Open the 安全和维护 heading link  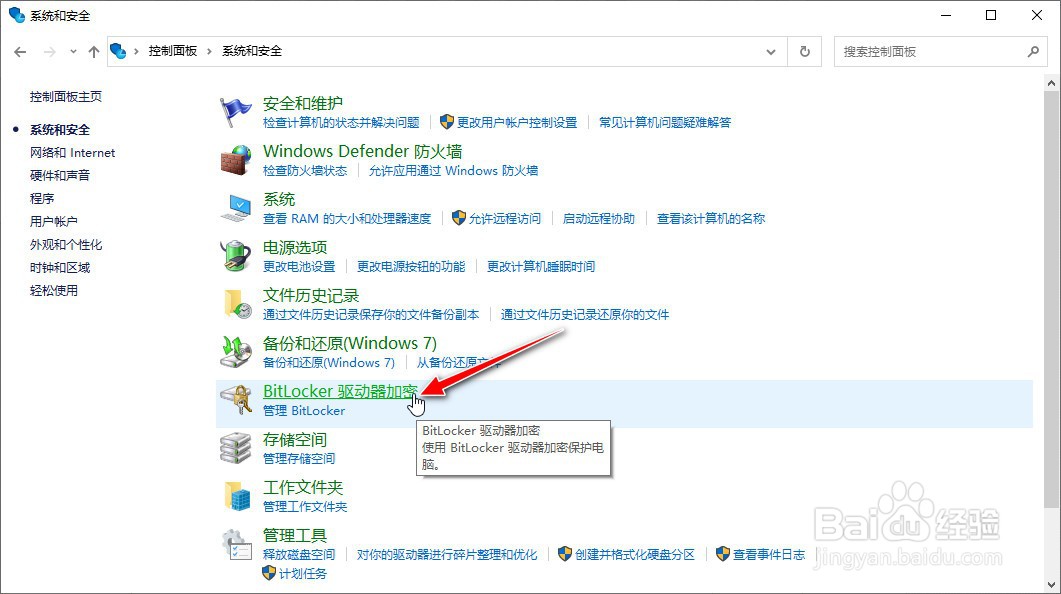[302, 104]
